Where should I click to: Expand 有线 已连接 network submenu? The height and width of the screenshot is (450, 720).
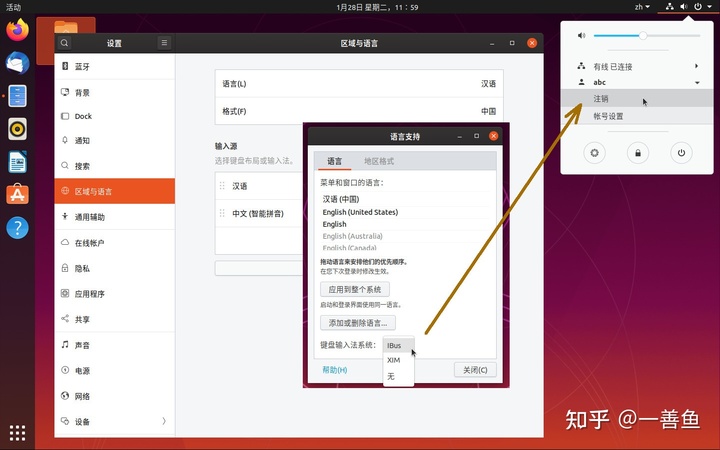637,67
